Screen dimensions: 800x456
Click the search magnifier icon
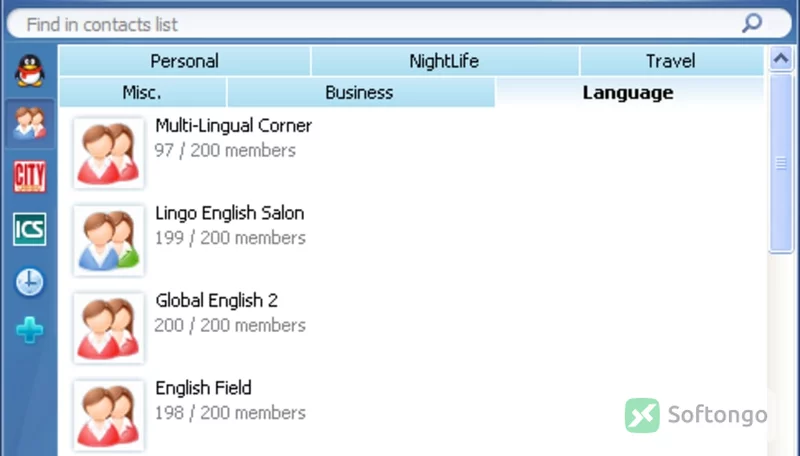point(752,23)
